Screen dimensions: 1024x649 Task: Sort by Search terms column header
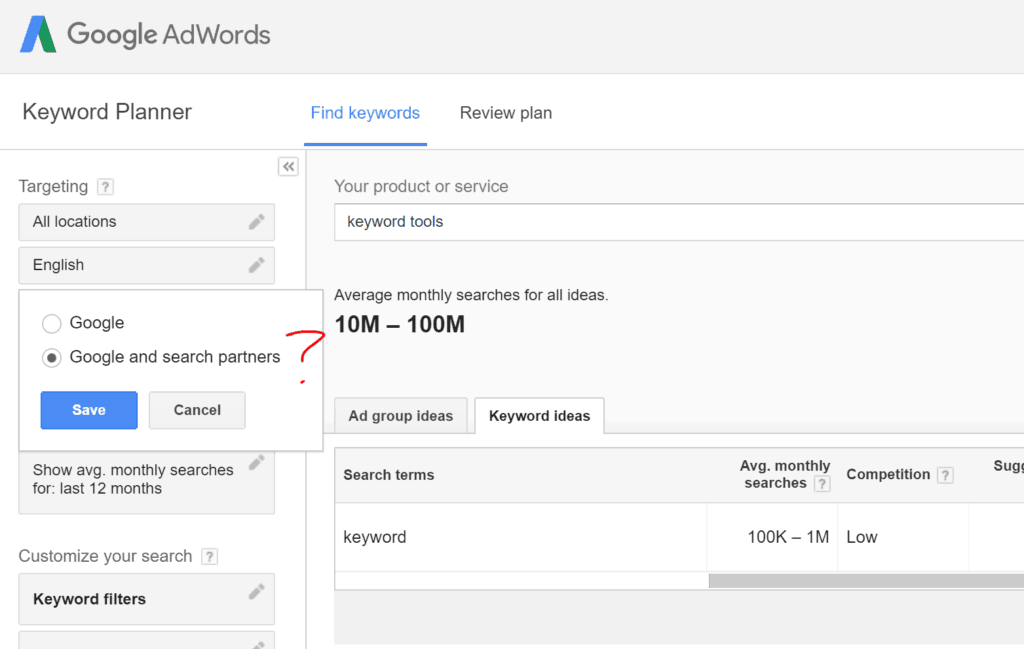389,475
